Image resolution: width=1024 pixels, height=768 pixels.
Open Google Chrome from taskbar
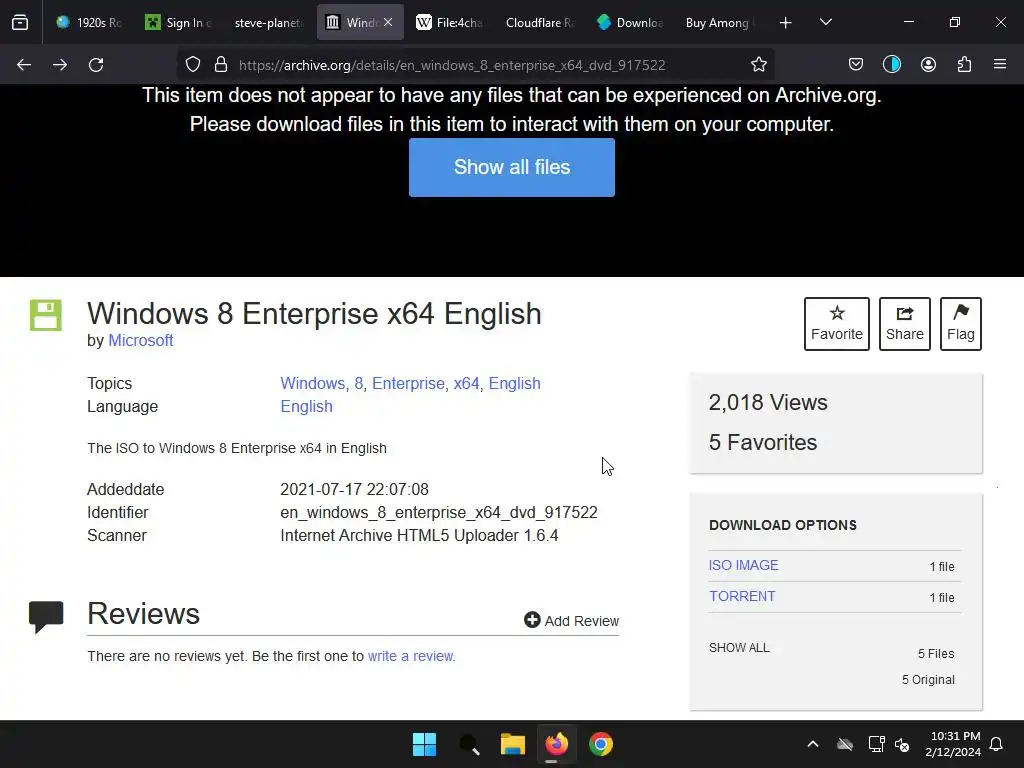601,744
